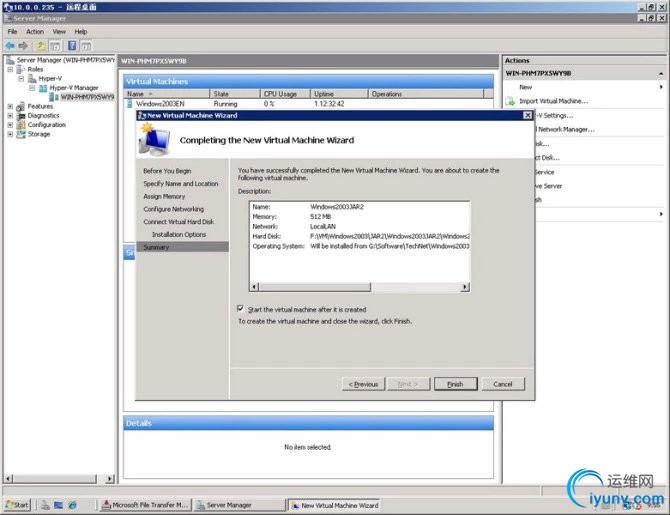
Task: Open the Help menu
Action: 81,32
